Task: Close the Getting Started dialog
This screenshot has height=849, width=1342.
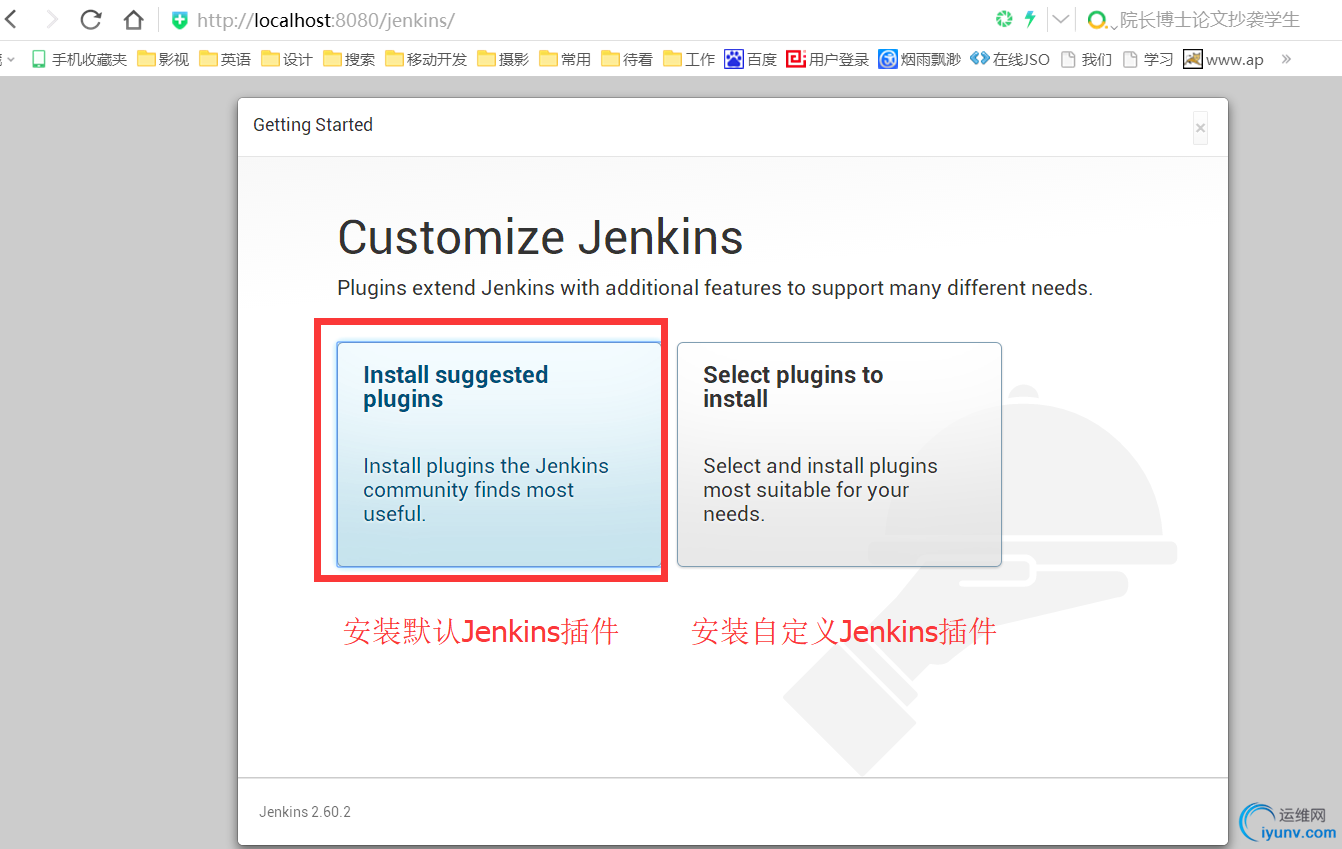Action: [x=1200, y=128]
